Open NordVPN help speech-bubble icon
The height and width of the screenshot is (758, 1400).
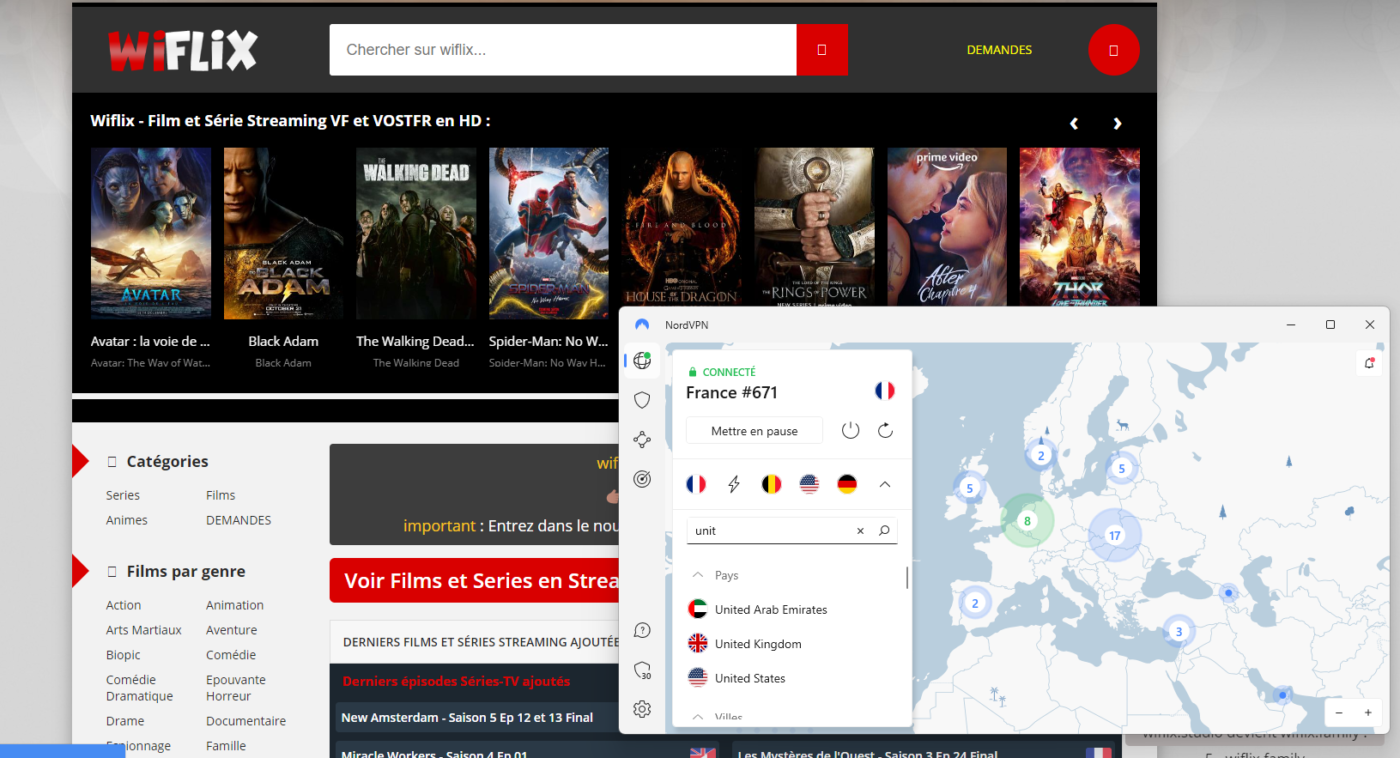click(642, 630)
